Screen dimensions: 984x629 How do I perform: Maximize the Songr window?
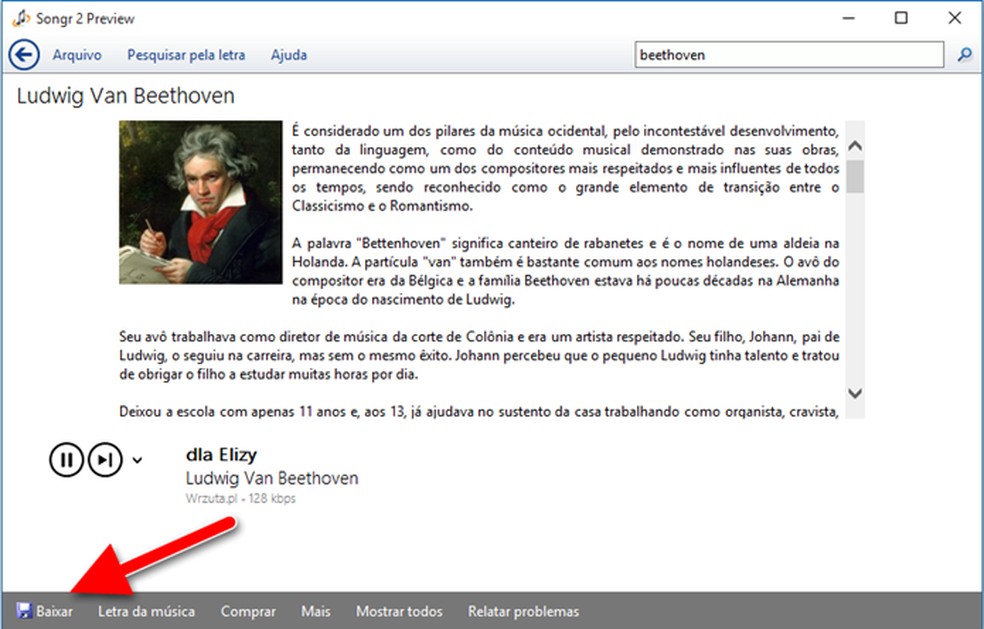(901, 18)
